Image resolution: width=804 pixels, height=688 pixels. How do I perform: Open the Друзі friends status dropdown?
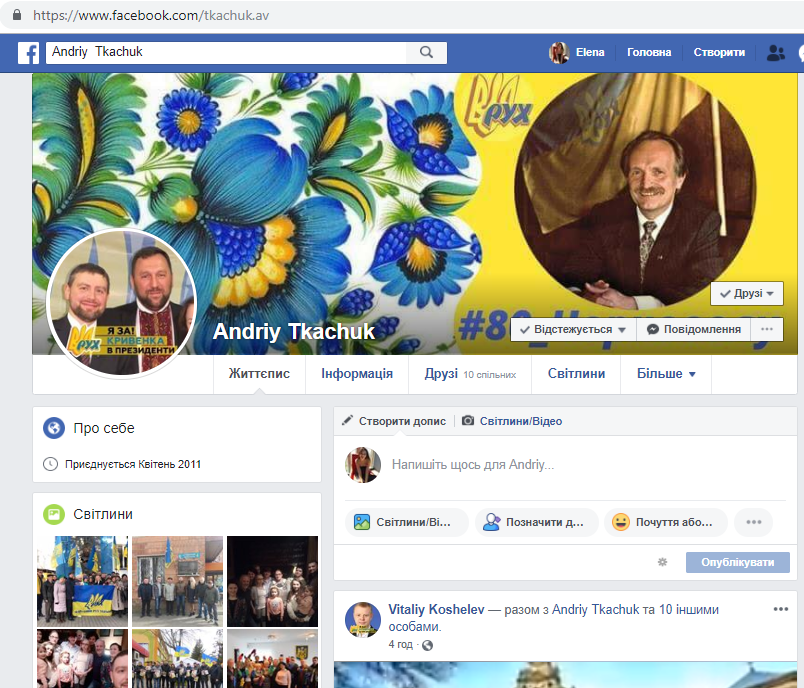747,293
